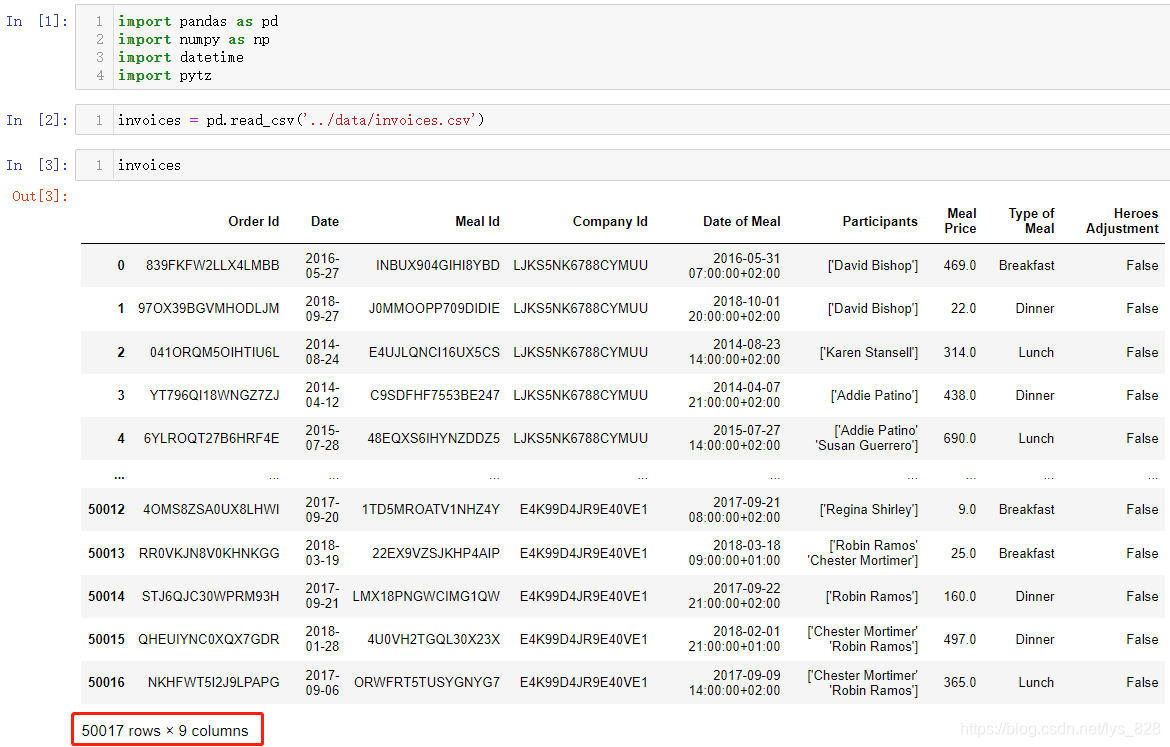Select the 'Type of Meal' column header
Screen dimensions: 1170x747
1032,221
